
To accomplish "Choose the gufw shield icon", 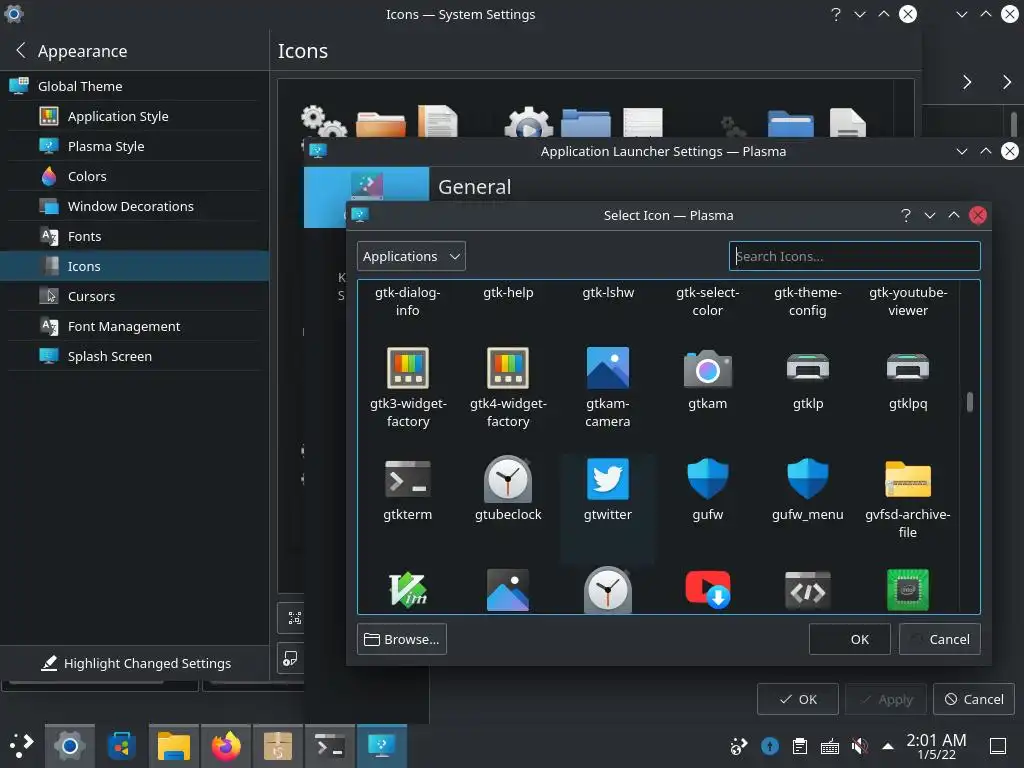I will (x=707, y=490).
